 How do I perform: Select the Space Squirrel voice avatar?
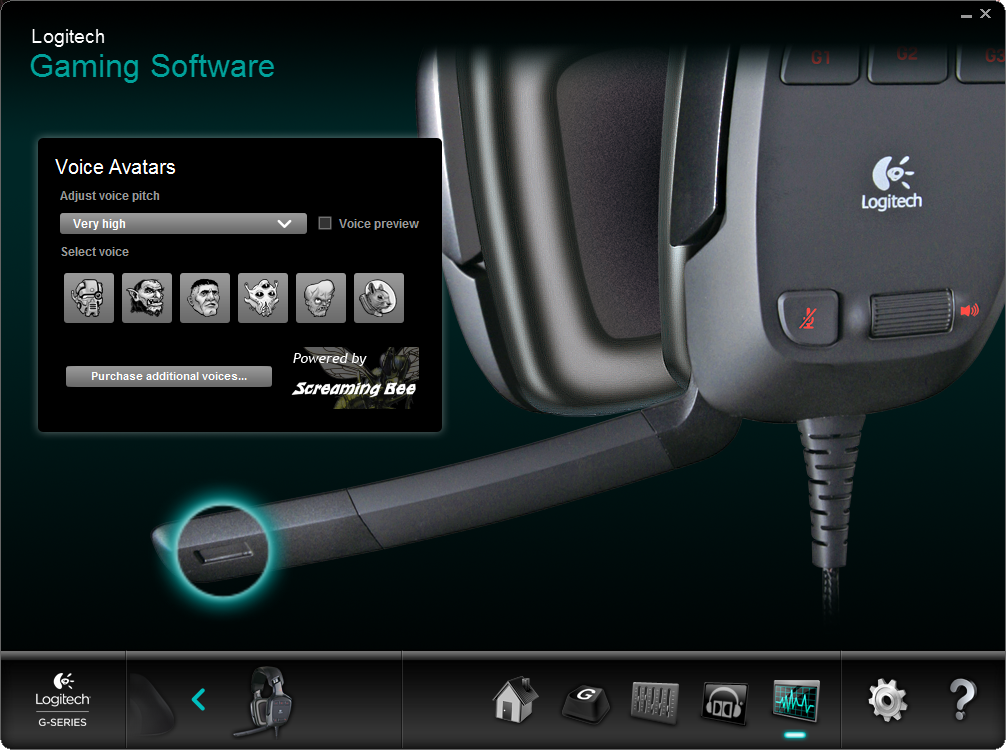click(x=379, y=297)
